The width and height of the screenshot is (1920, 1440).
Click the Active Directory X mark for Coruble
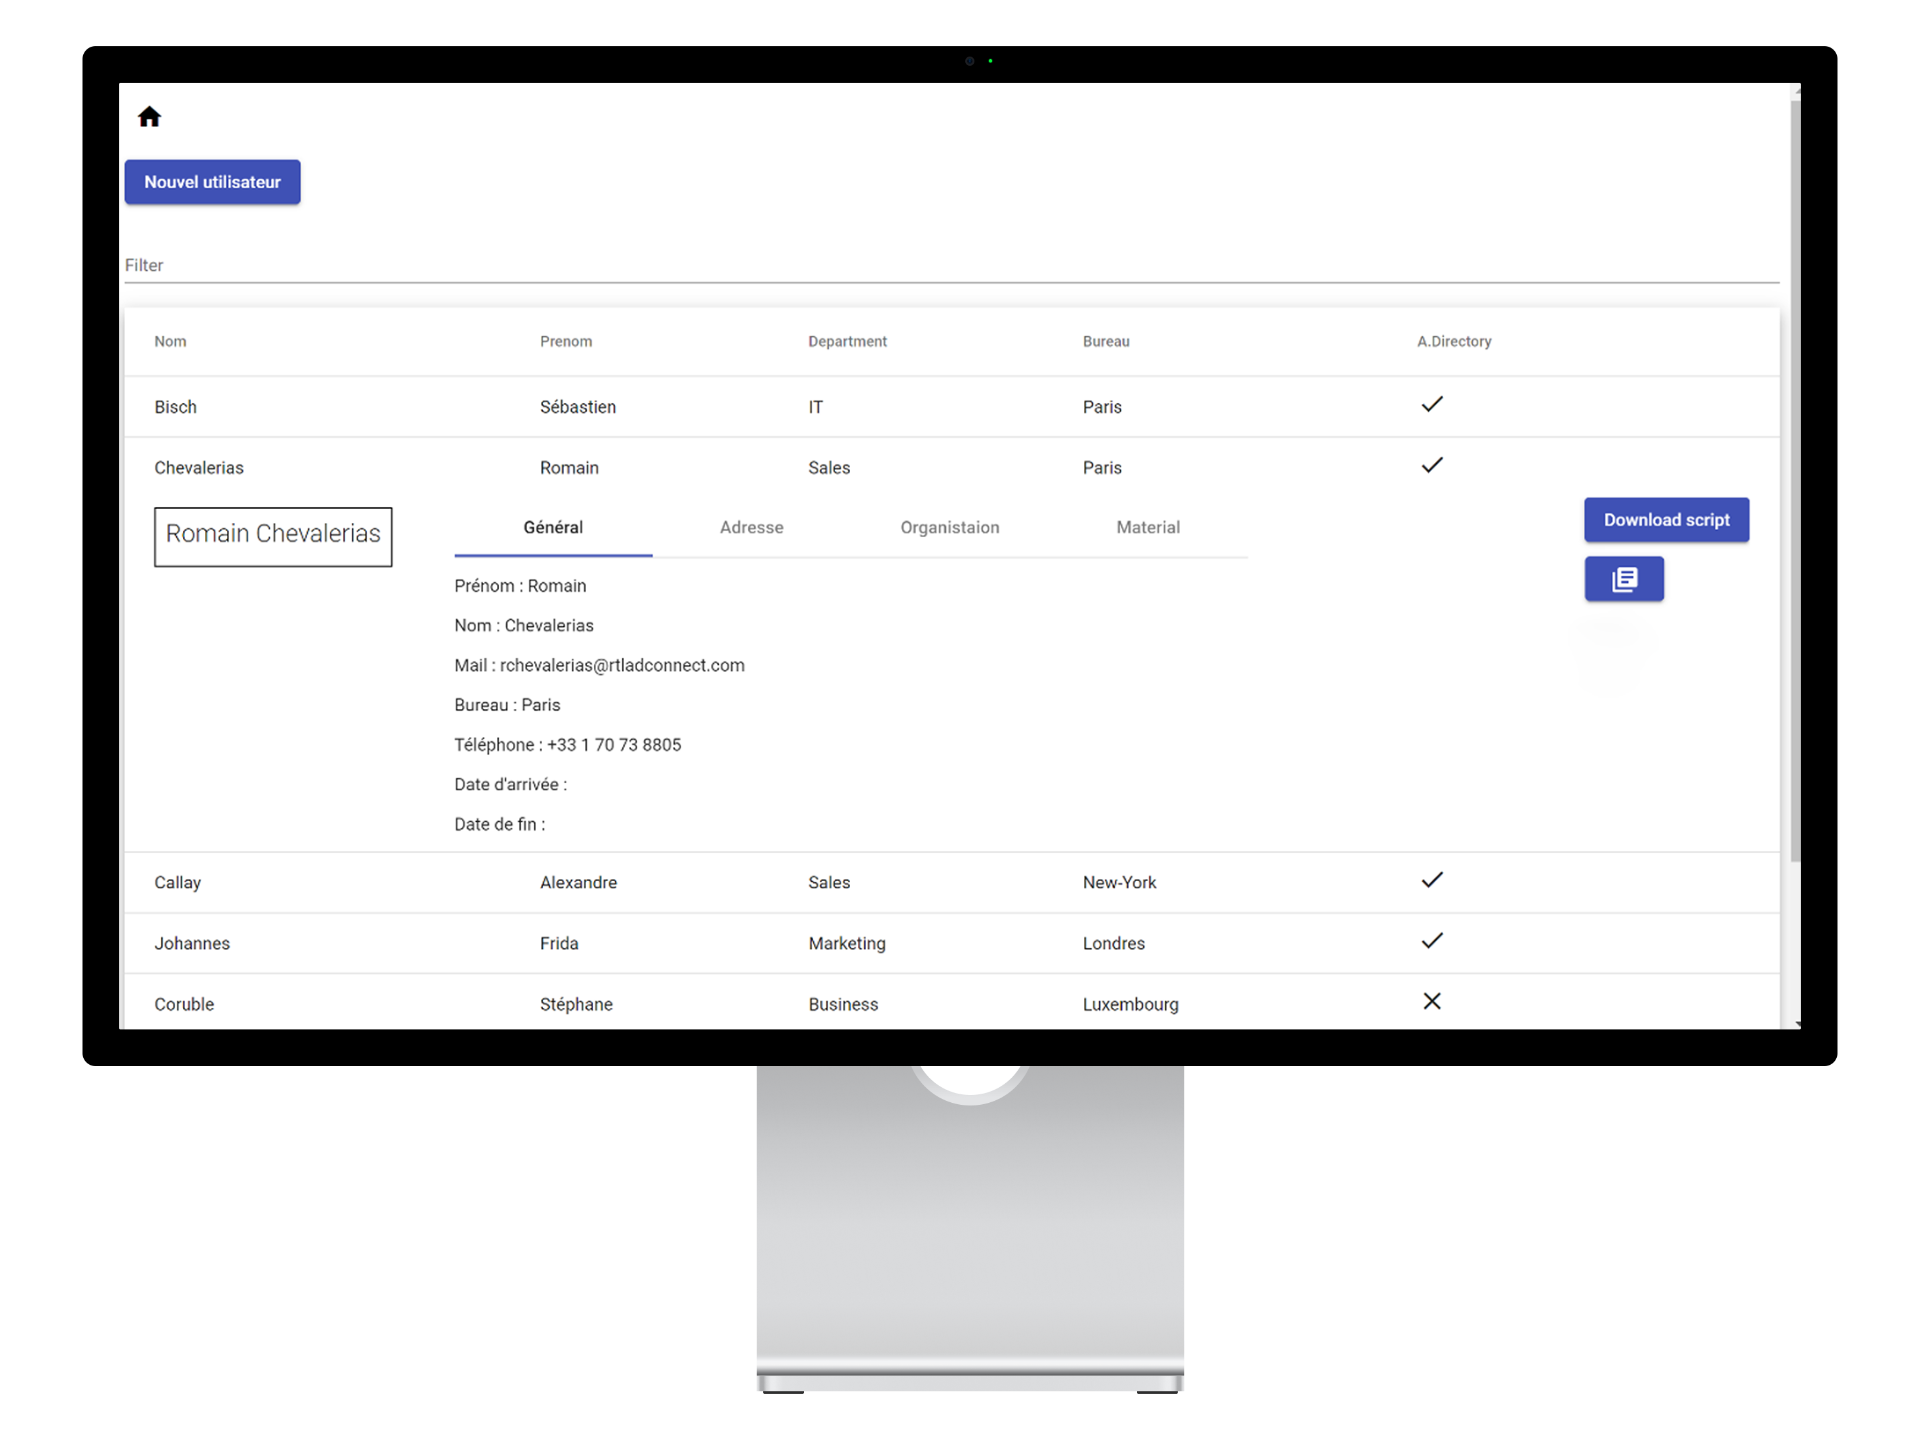pyautogui.click(x=1432, y=1001)
